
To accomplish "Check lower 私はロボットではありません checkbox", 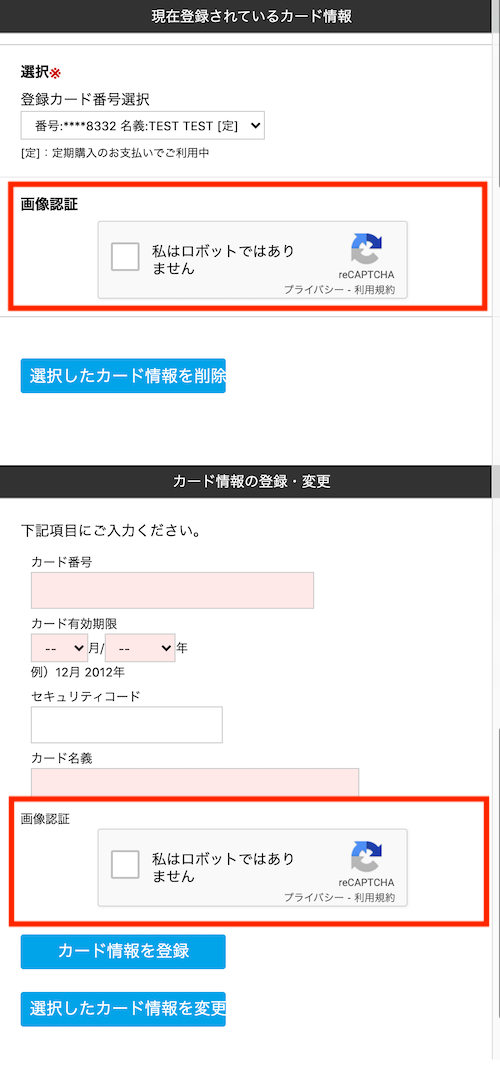I will (126, 865).
